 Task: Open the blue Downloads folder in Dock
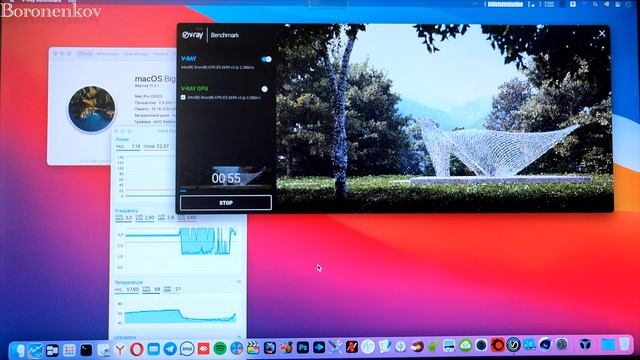coord(608,344)
